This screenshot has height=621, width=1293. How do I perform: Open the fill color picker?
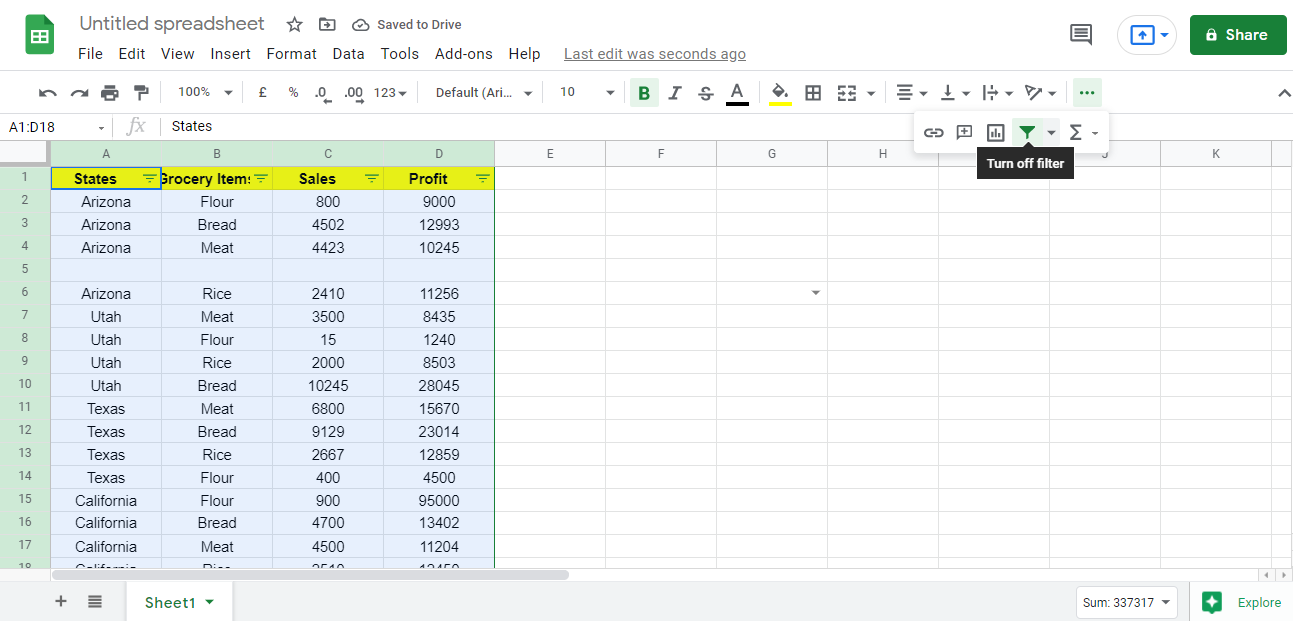tap(781, 93)
